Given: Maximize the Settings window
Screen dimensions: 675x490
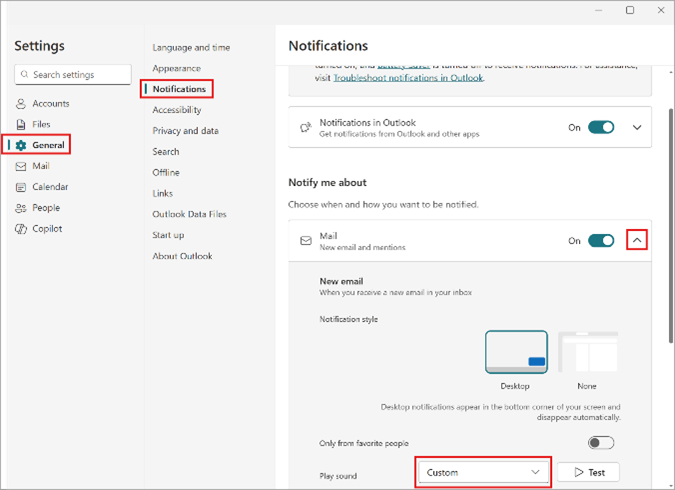Looking at the screenshot, I should point(630,10).
